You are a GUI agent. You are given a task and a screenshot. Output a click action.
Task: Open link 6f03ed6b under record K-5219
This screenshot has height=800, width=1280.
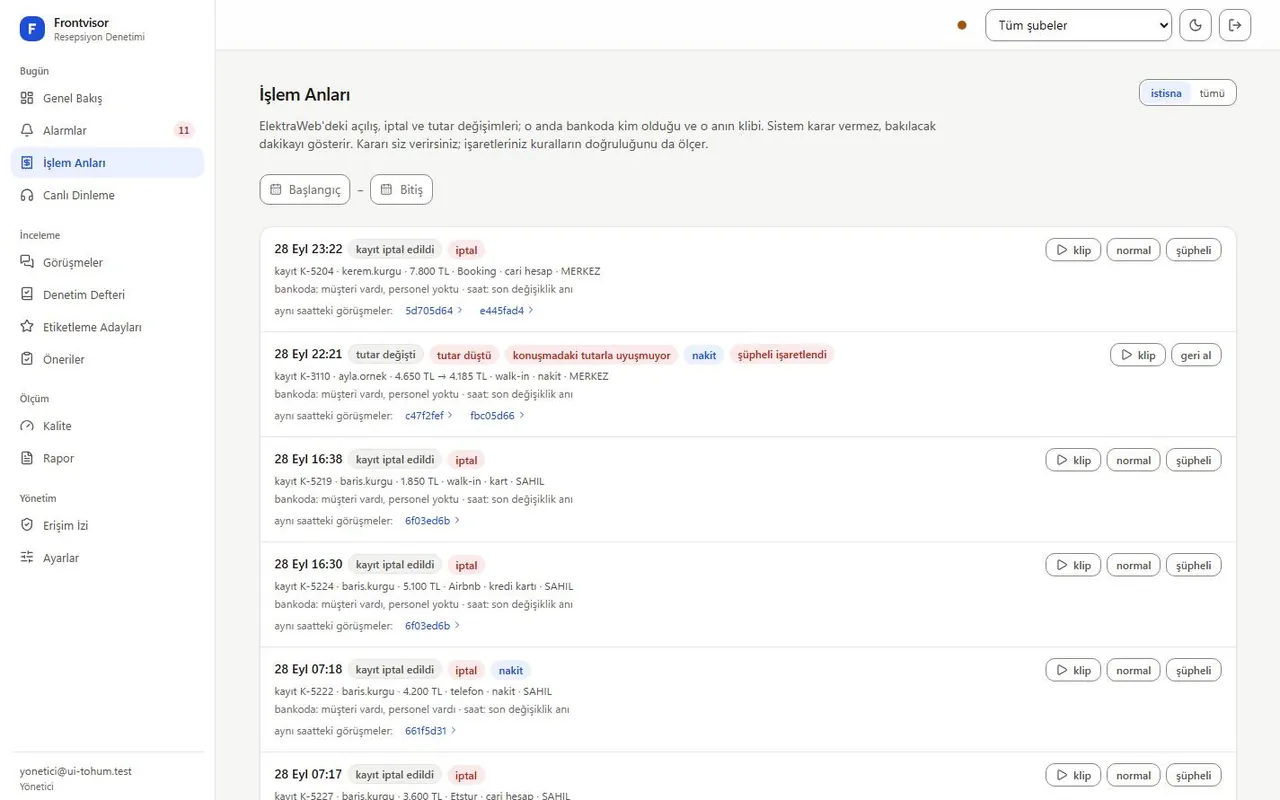pyautogui.click(x=432, y=521)
